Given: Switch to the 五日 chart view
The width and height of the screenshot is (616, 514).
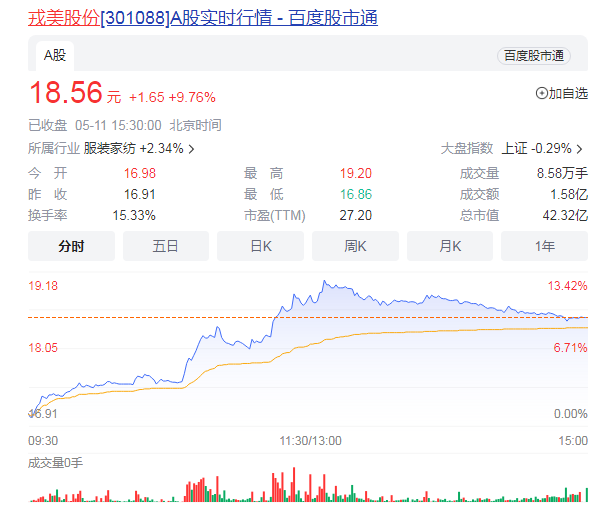Looking at the screenshot, I should point(166,246).
